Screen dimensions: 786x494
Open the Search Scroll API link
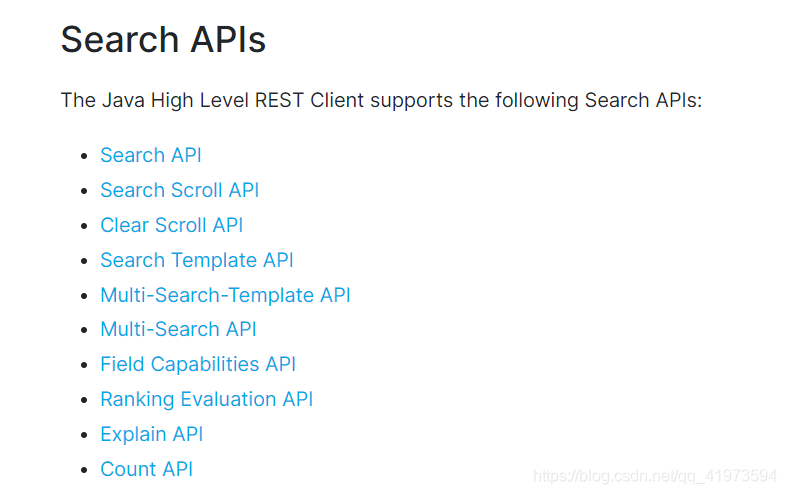point(179,190)
